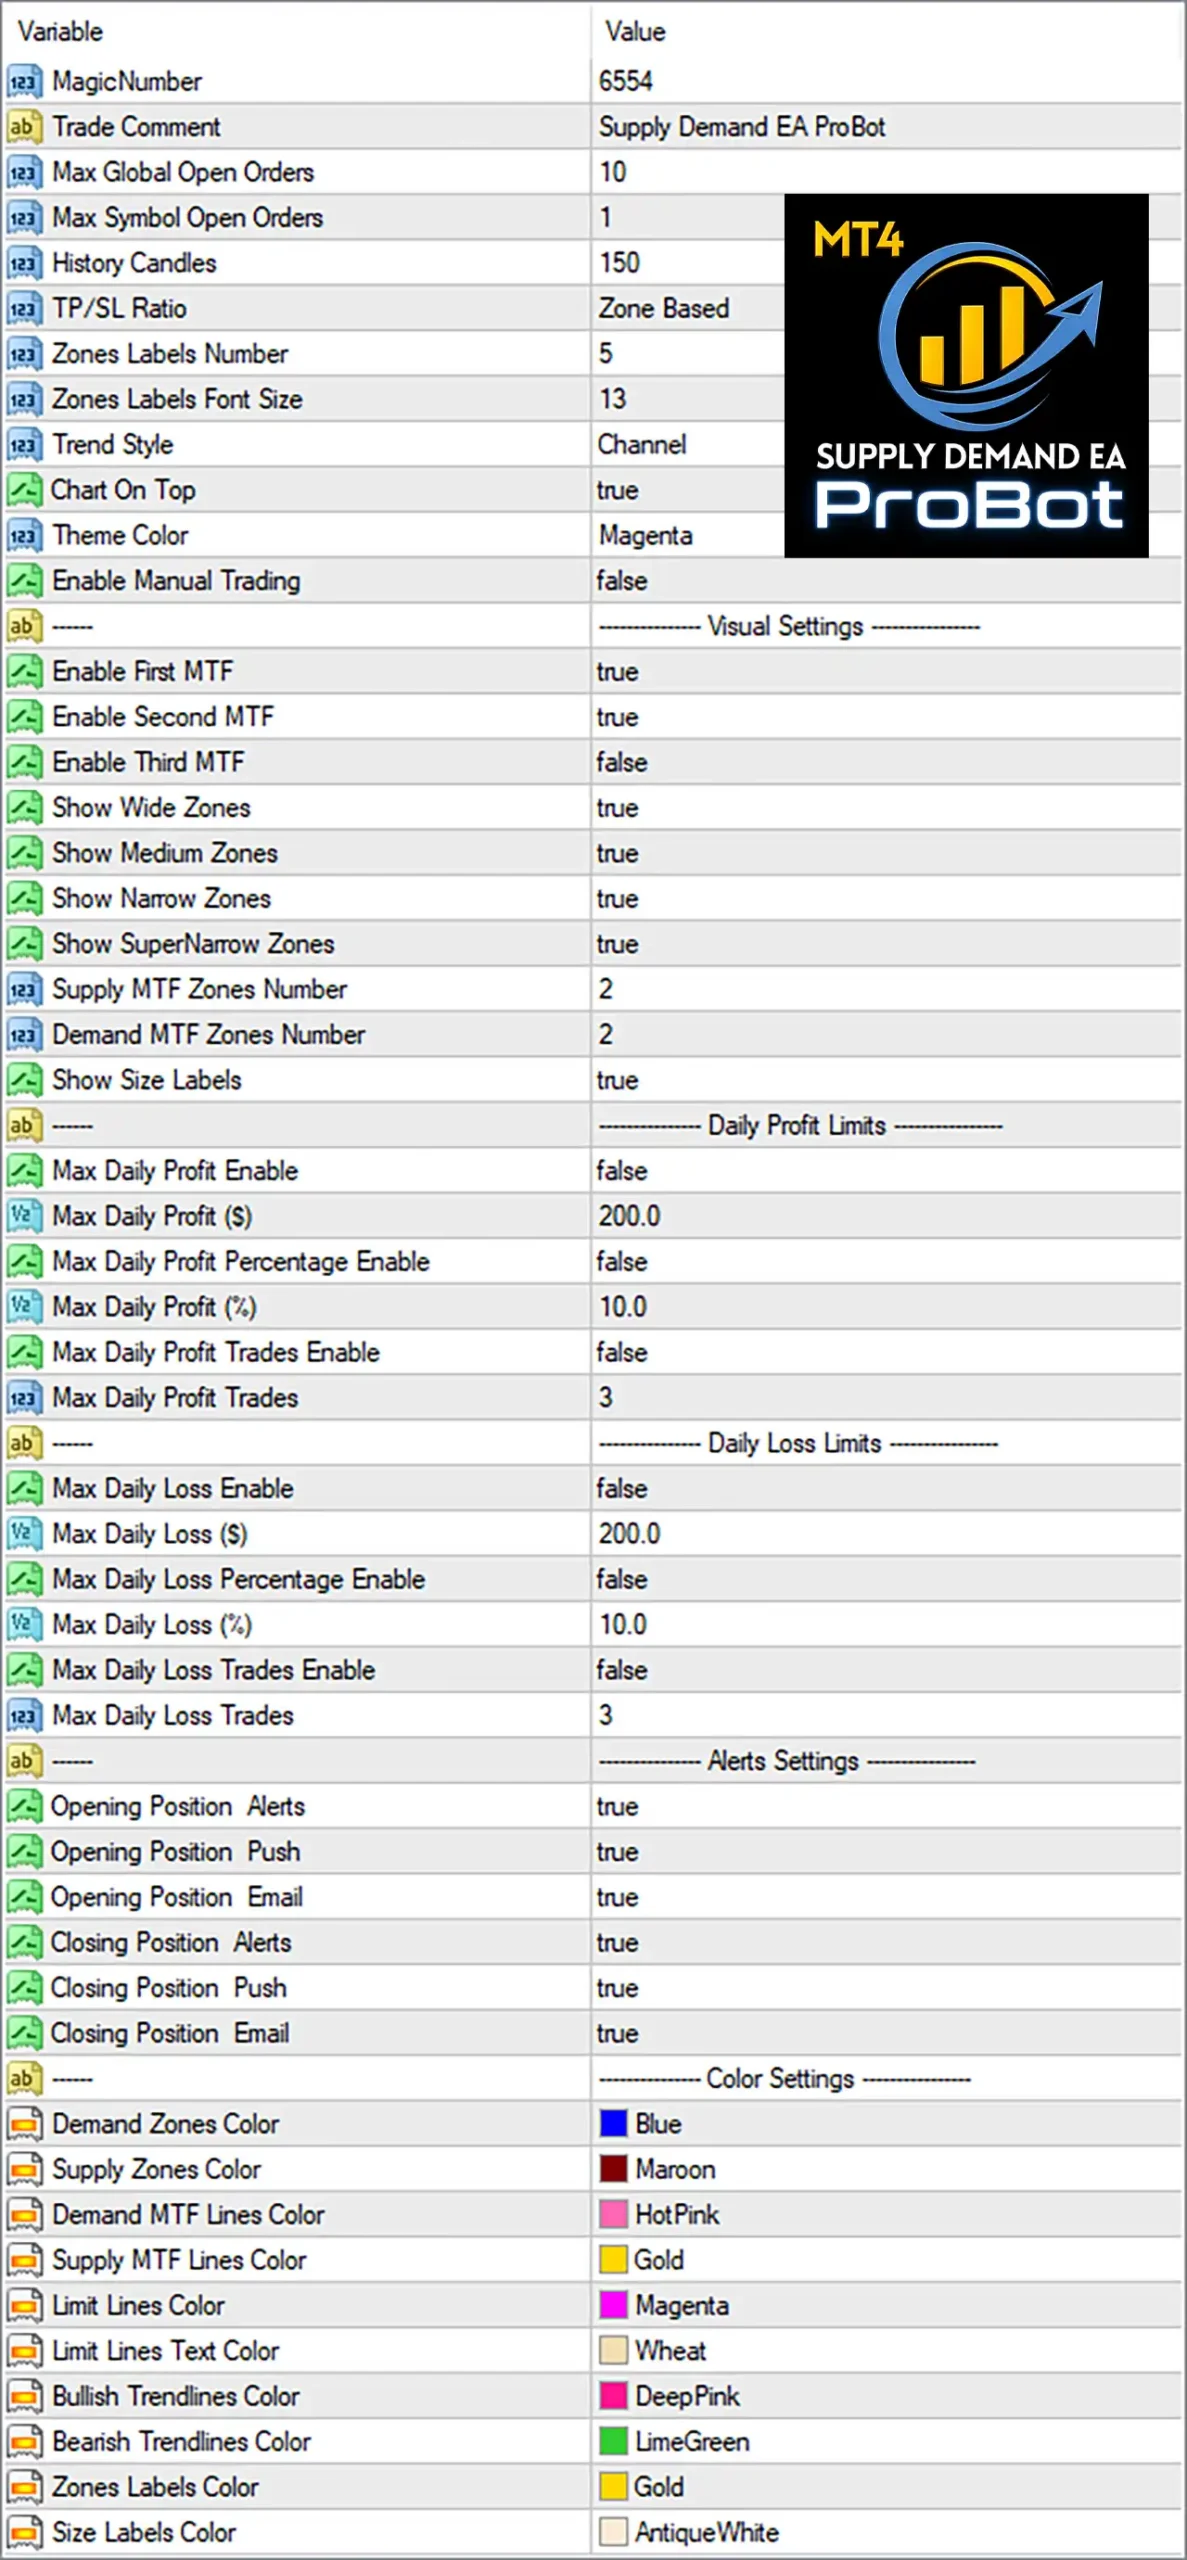Select the Blue swatch for Demand Zones

(x=613, y=2124)
